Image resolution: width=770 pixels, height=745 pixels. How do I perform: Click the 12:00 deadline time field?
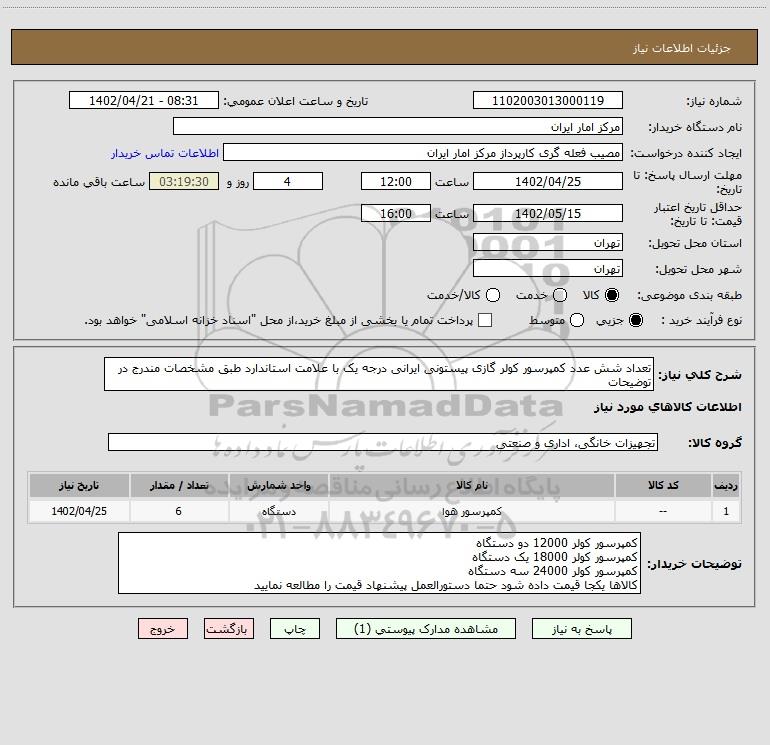tap(396, 181)
